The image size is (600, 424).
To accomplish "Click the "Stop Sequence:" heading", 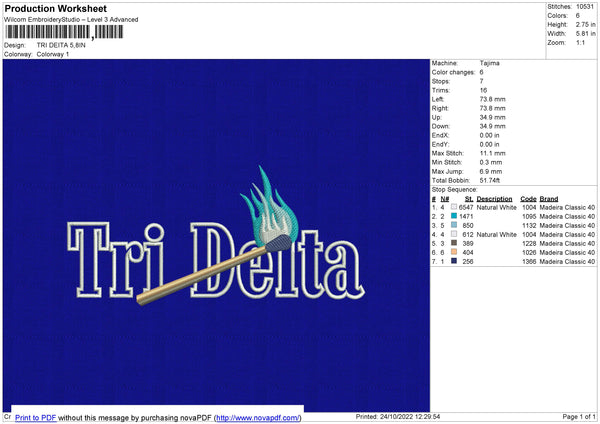I will pos(455,190).
